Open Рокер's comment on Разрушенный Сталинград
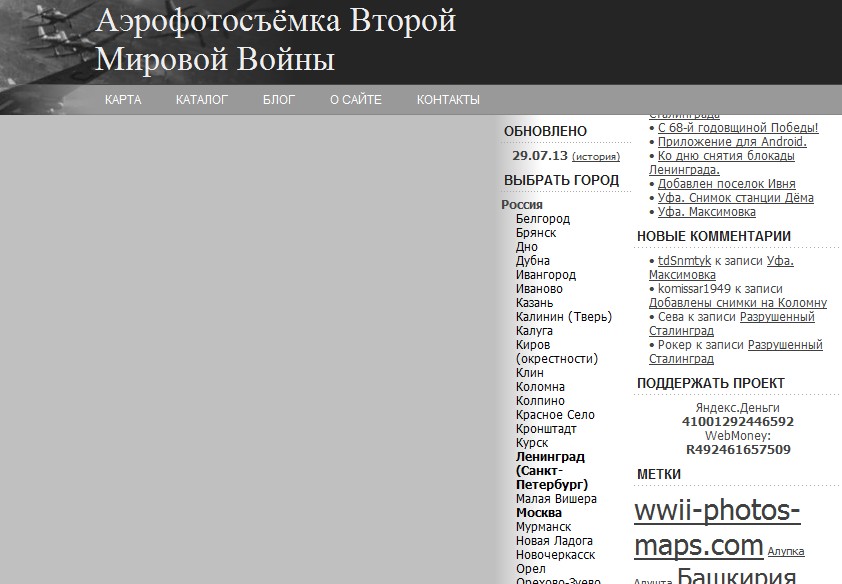This screenshot has width=842, height=584. point(736,352)
